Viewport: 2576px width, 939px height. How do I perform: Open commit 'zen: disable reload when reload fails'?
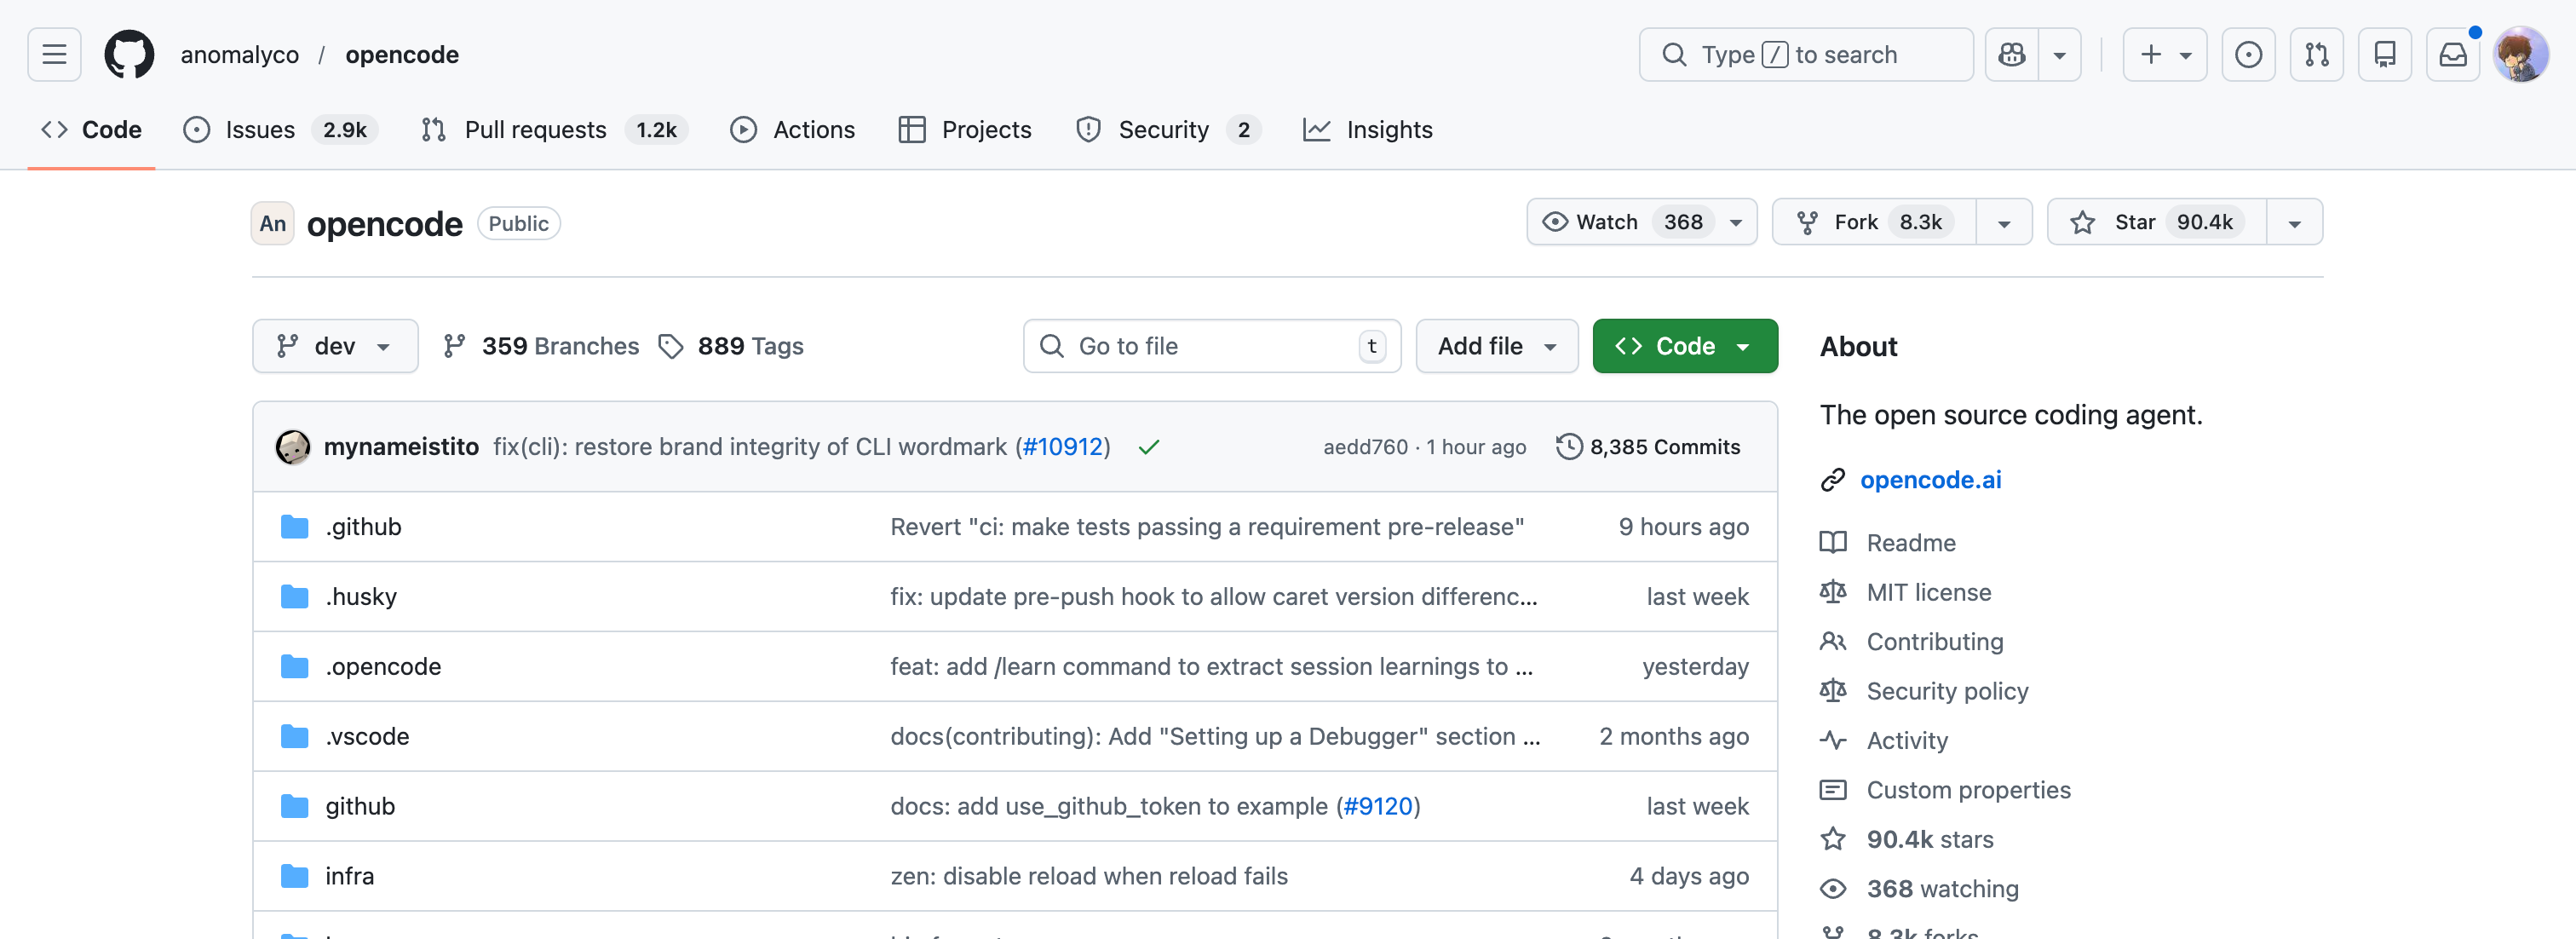point(1088,877)
